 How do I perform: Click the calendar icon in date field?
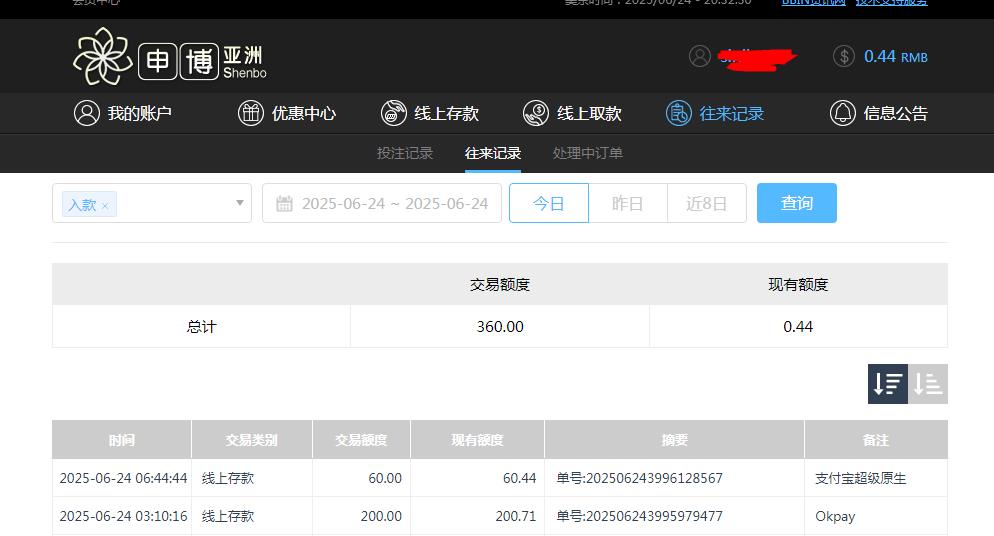click(x=285, y=203)
